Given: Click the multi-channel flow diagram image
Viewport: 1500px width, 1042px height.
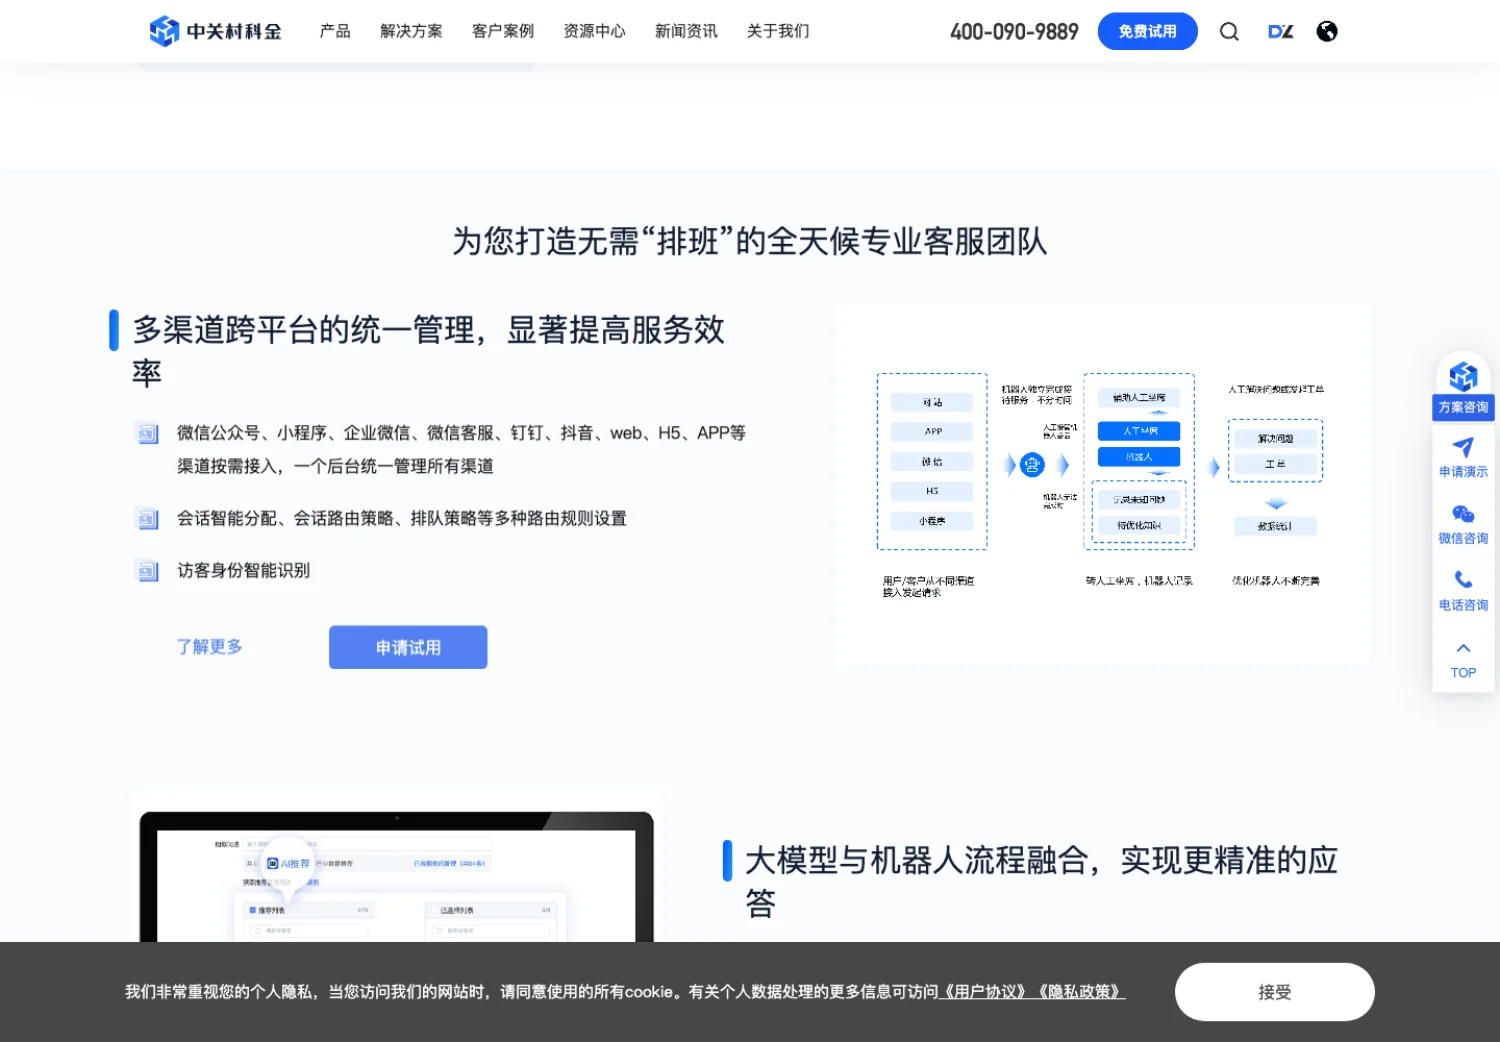Looking at the screenshot, I should (x=1102, y=485).
